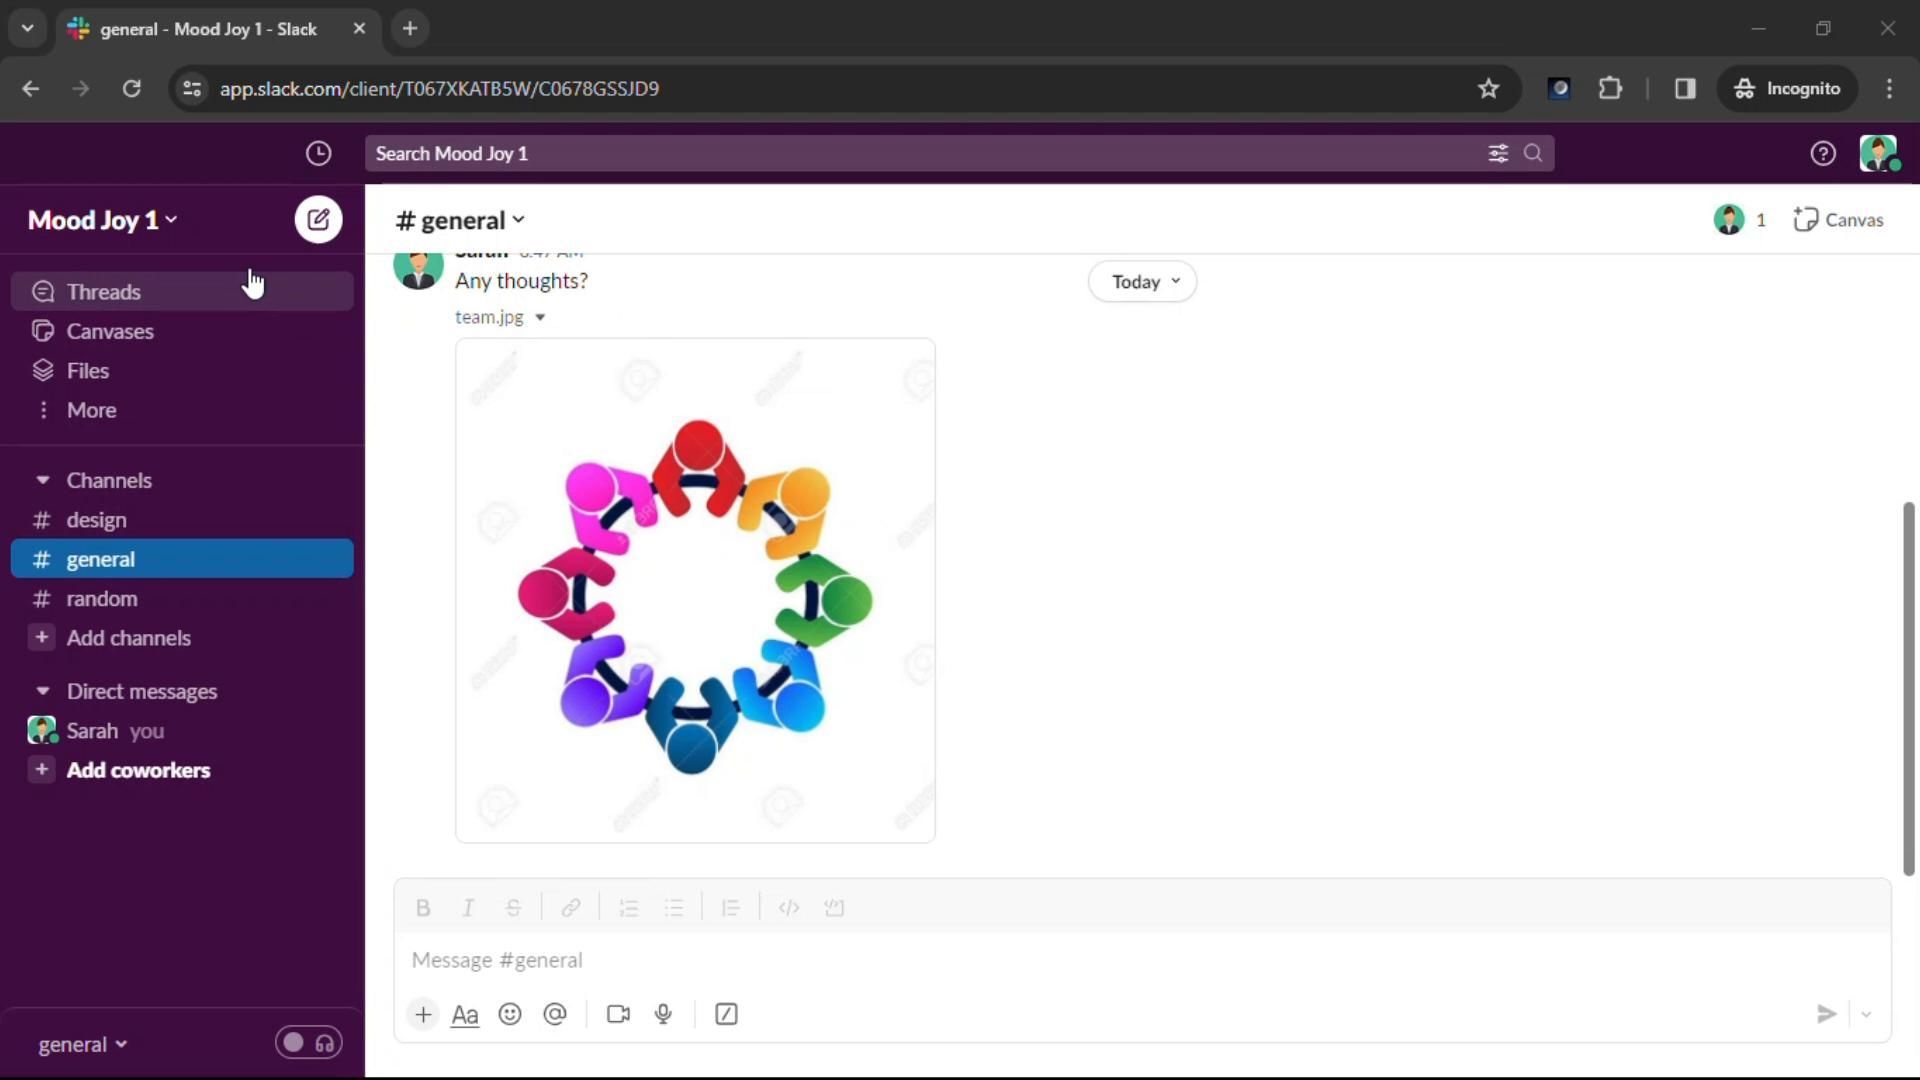
Task: Open search filters icon in search bar
Action: [x=1497, y=153]
